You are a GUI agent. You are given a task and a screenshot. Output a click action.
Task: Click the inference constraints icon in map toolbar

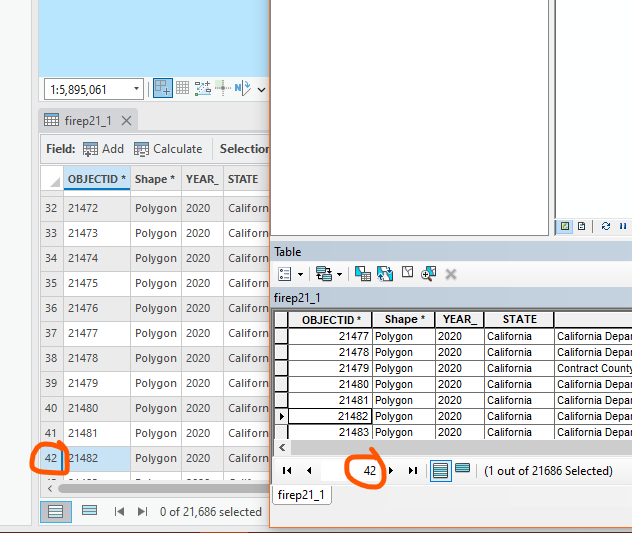tap(203, 88)
